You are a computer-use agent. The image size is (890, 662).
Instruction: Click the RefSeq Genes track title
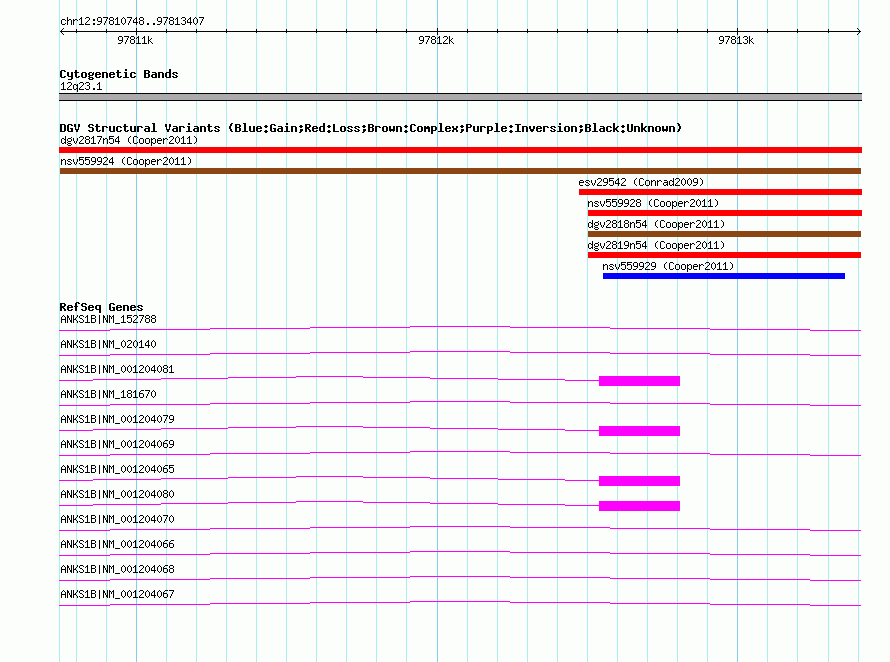(101, 307)
